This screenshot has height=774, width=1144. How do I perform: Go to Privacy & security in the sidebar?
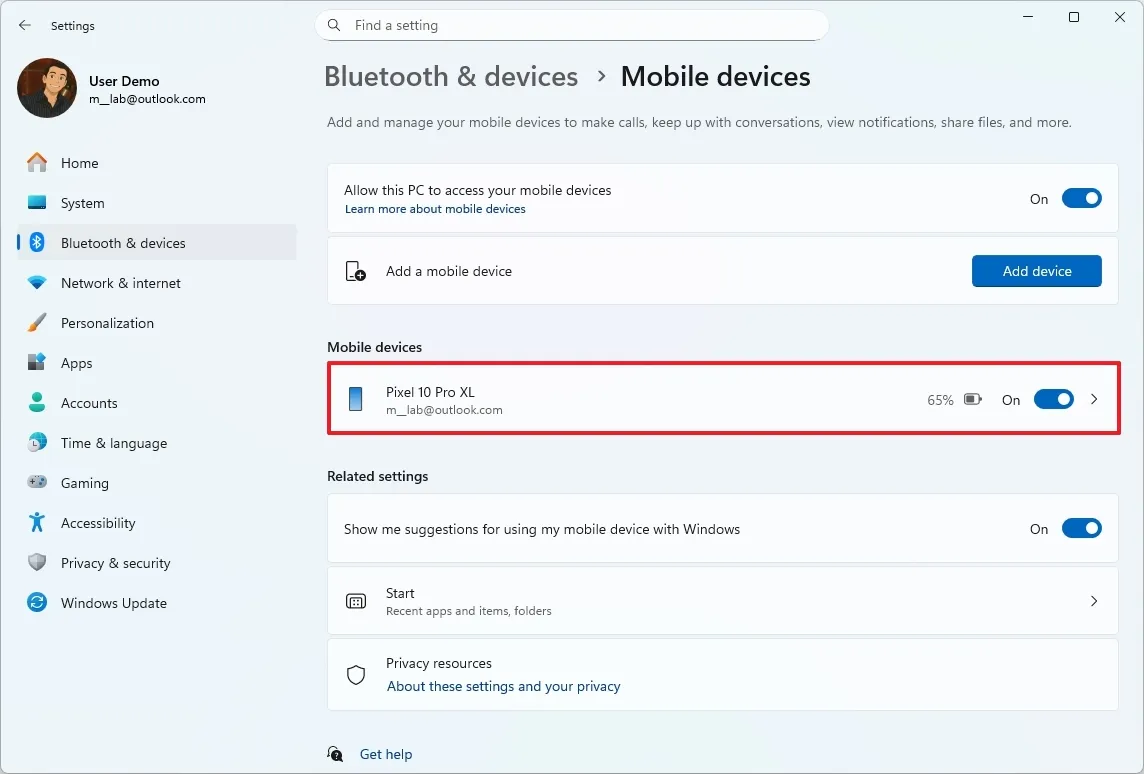click(x=37, y=562)
